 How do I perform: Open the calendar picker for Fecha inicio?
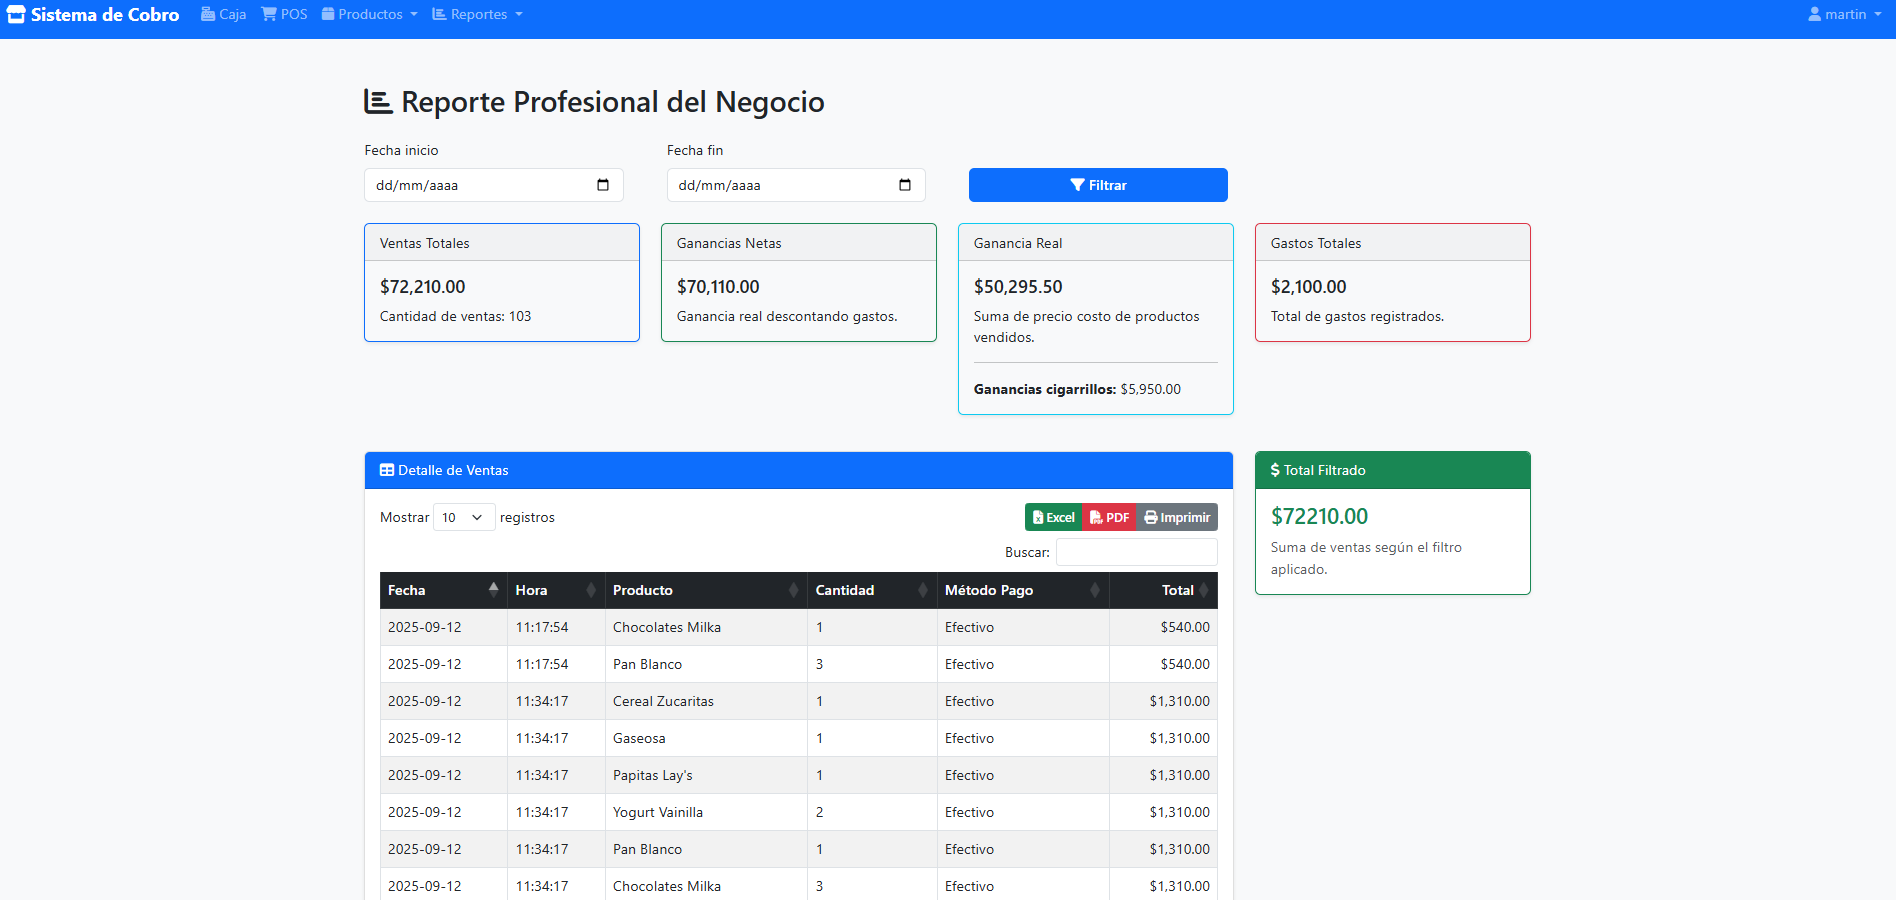click(602, 185)
